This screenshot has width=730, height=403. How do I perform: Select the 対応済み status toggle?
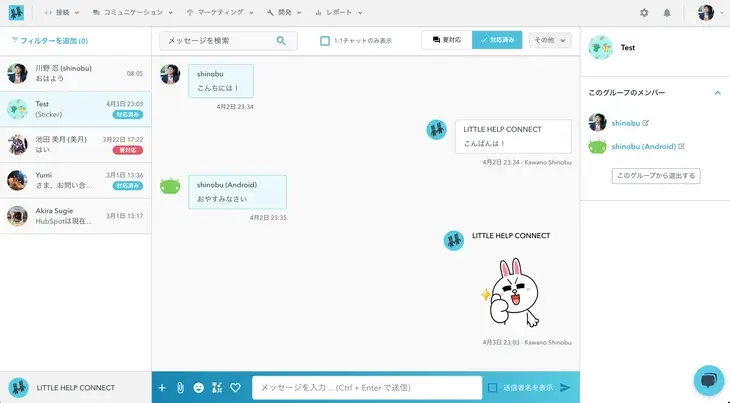[497, 40]
